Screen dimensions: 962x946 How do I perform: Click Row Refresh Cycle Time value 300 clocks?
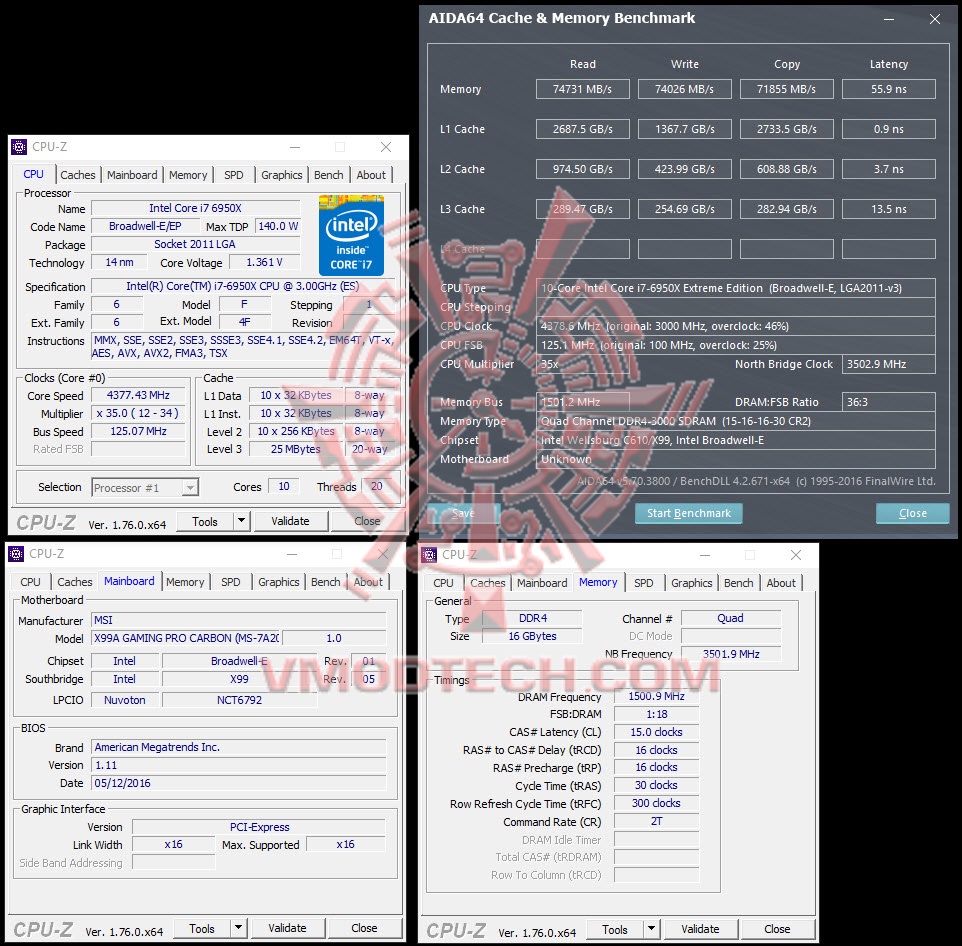tap(656, 804)
